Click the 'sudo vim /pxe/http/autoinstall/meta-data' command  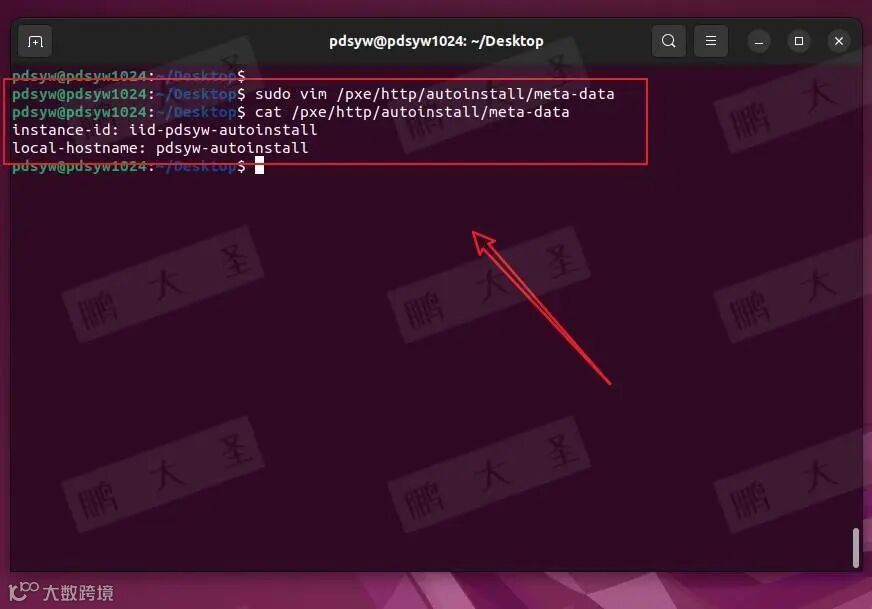(x=435, y=94)
